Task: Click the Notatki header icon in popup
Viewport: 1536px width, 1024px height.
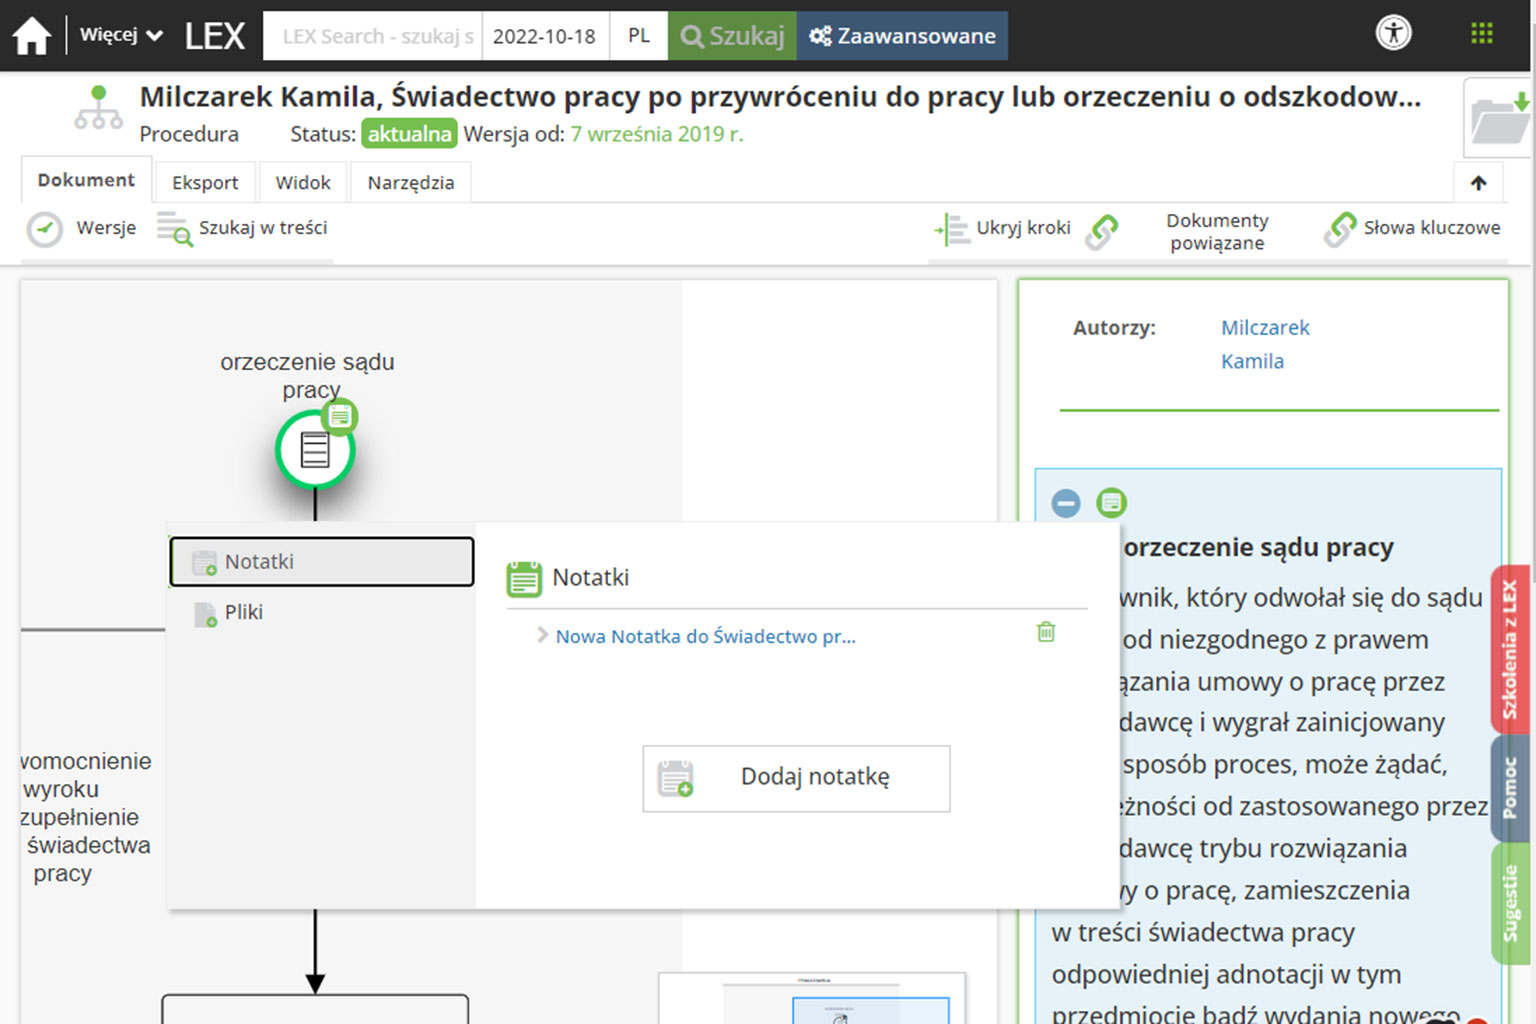Action: tap(524, 578)
